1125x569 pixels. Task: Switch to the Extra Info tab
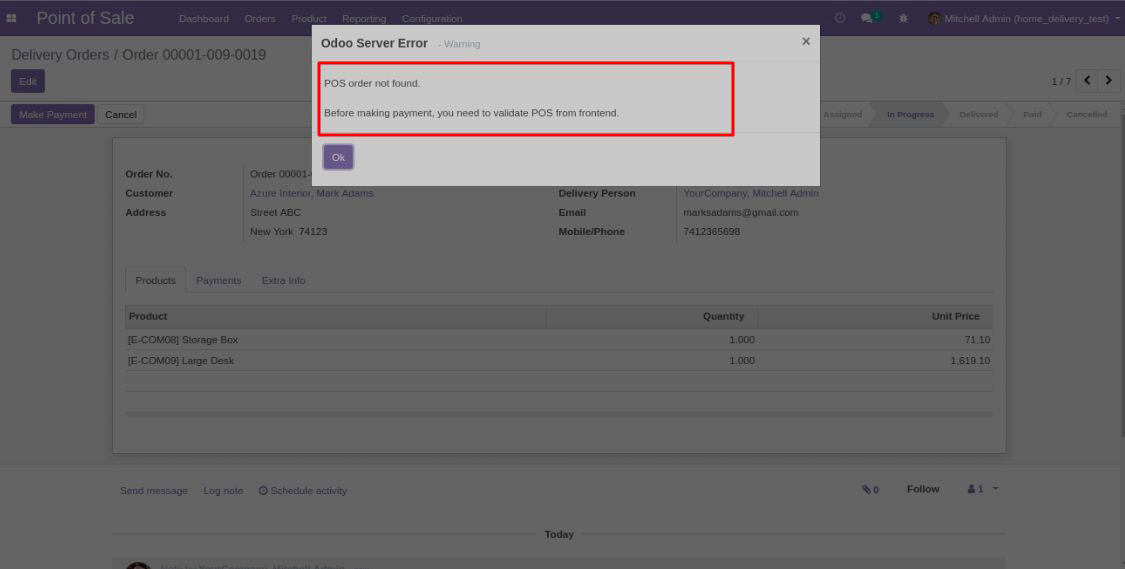(283, 281)
